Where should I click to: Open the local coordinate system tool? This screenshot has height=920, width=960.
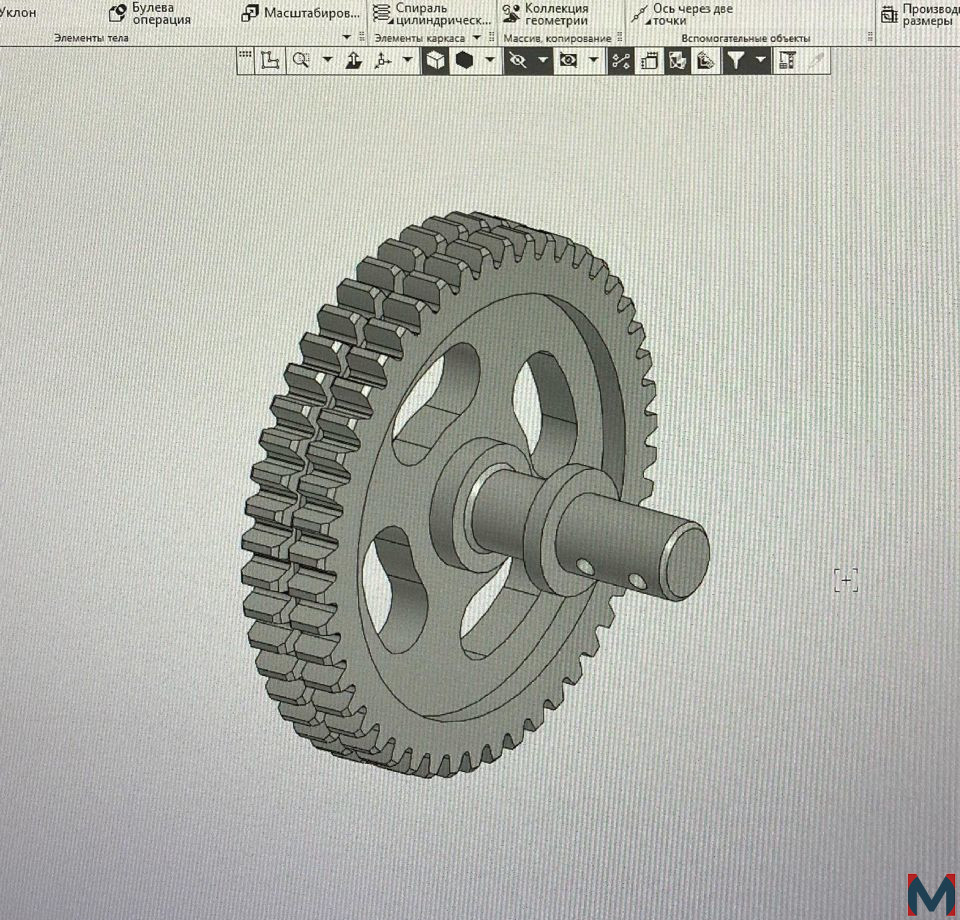point(270,61)
